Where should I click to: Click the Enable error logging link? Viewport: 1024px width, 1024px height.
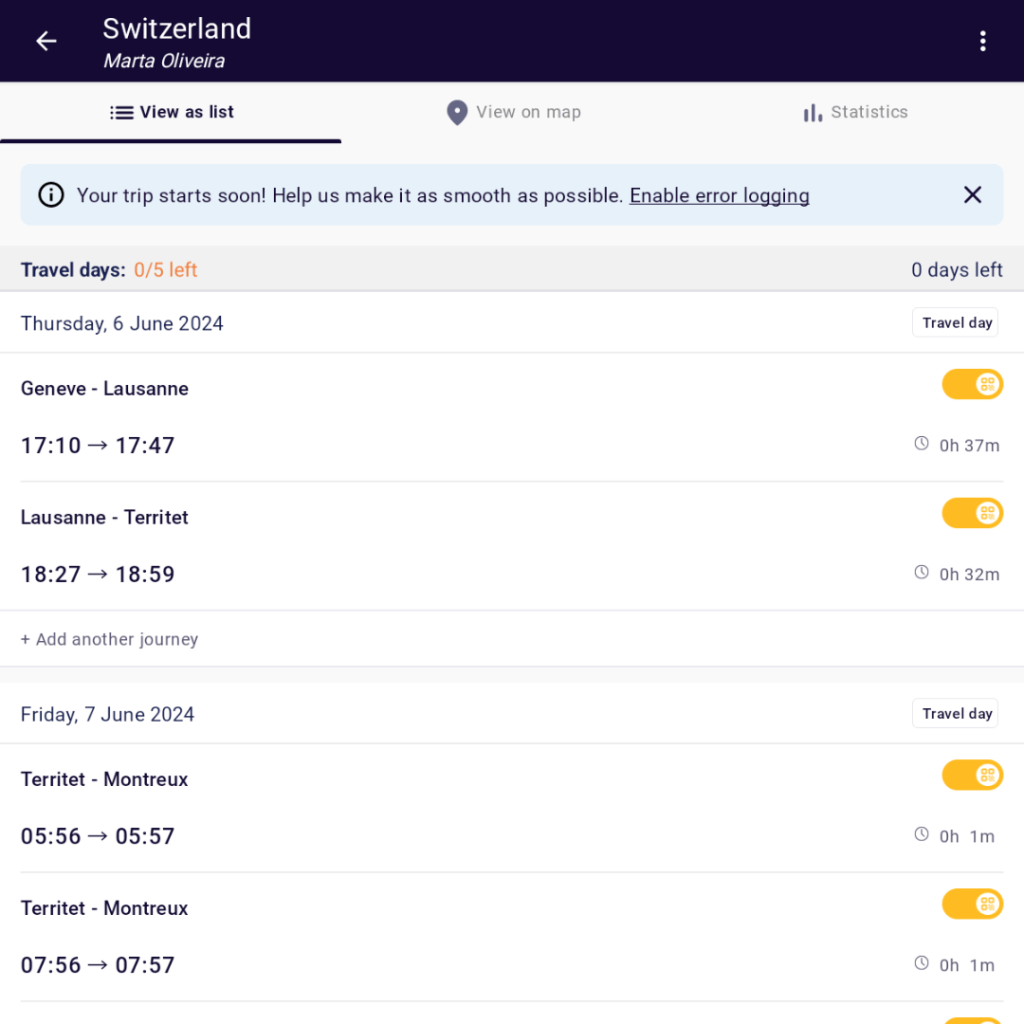pos(719,196)
